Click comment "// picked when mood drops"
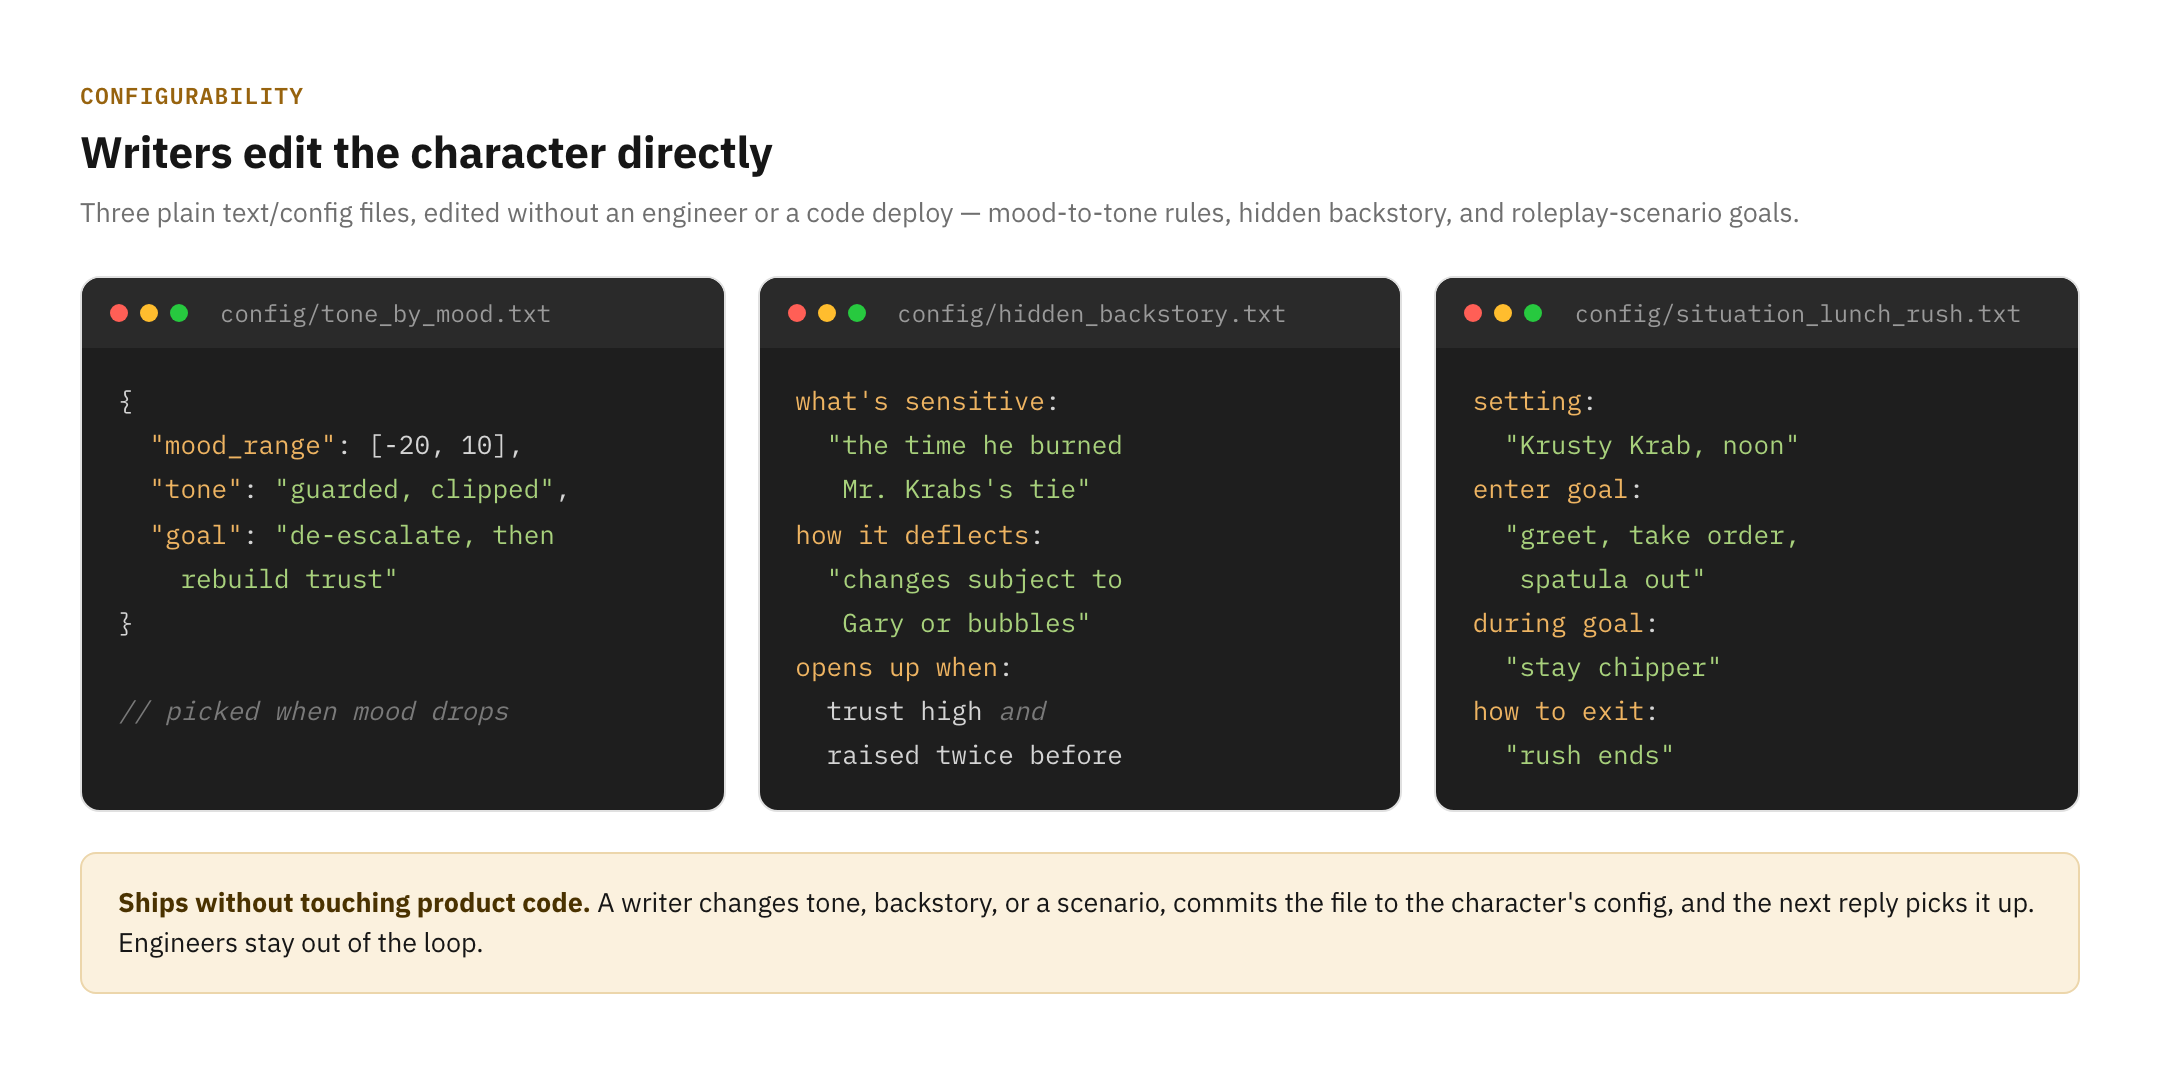This screenshot has height=1074, width=2160. (x=314, y=711)
